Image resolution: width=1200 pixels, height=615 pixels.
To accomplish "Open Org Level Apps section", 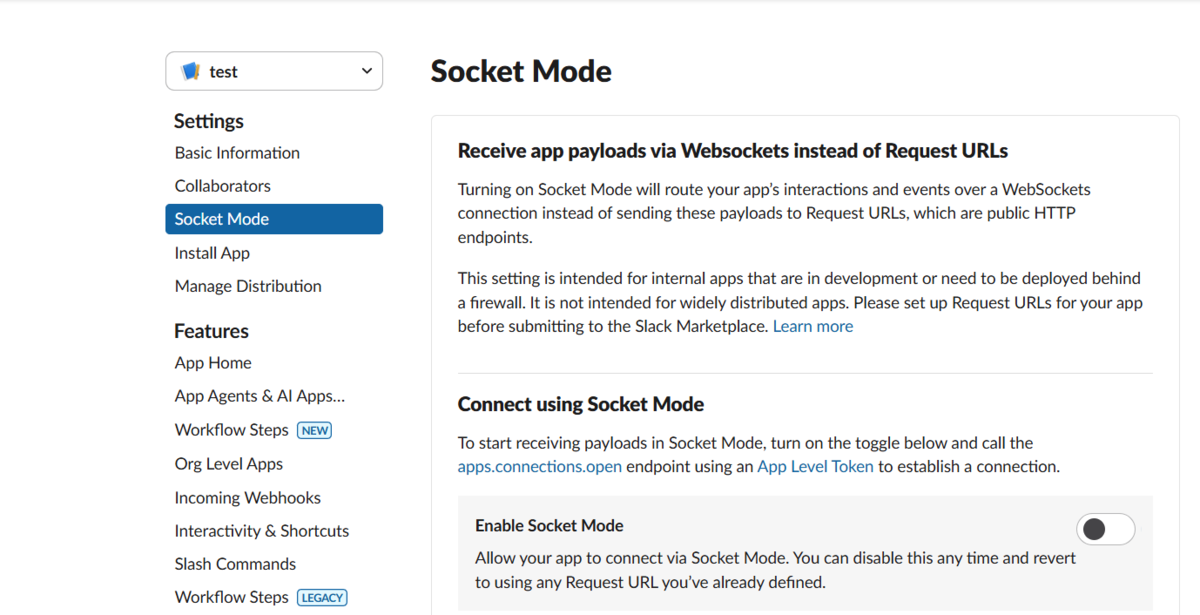I will [229, 464].
